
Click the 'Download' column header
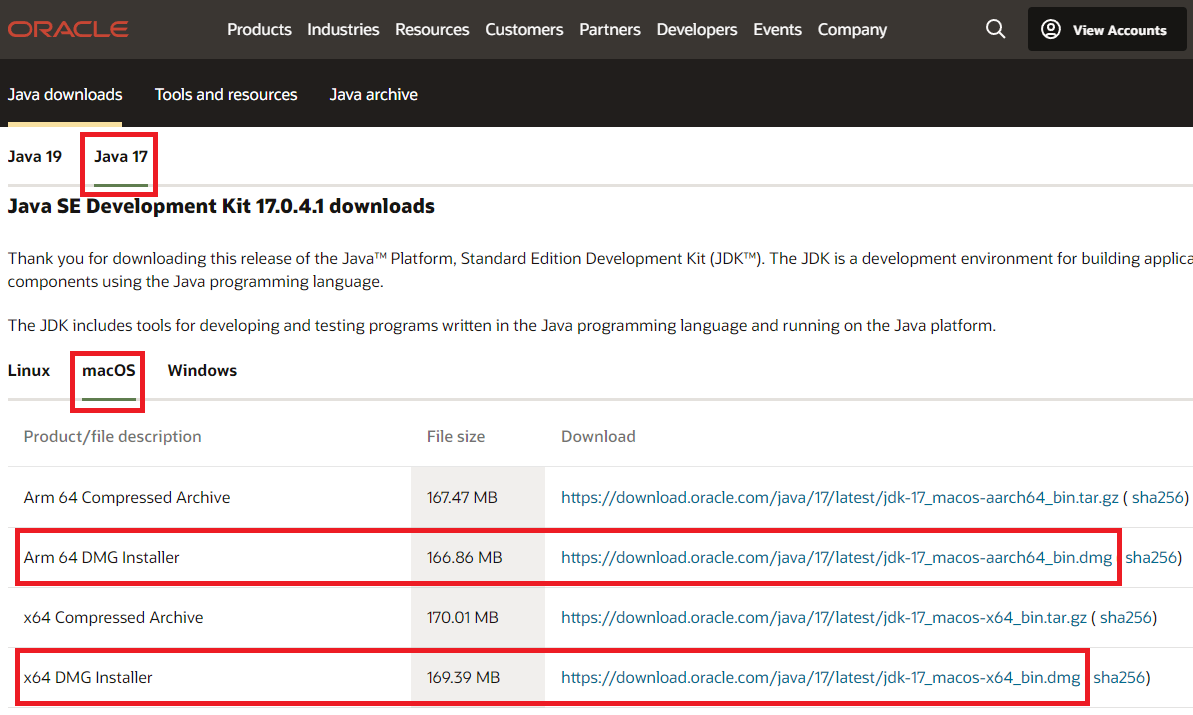[x=598, y=437]
